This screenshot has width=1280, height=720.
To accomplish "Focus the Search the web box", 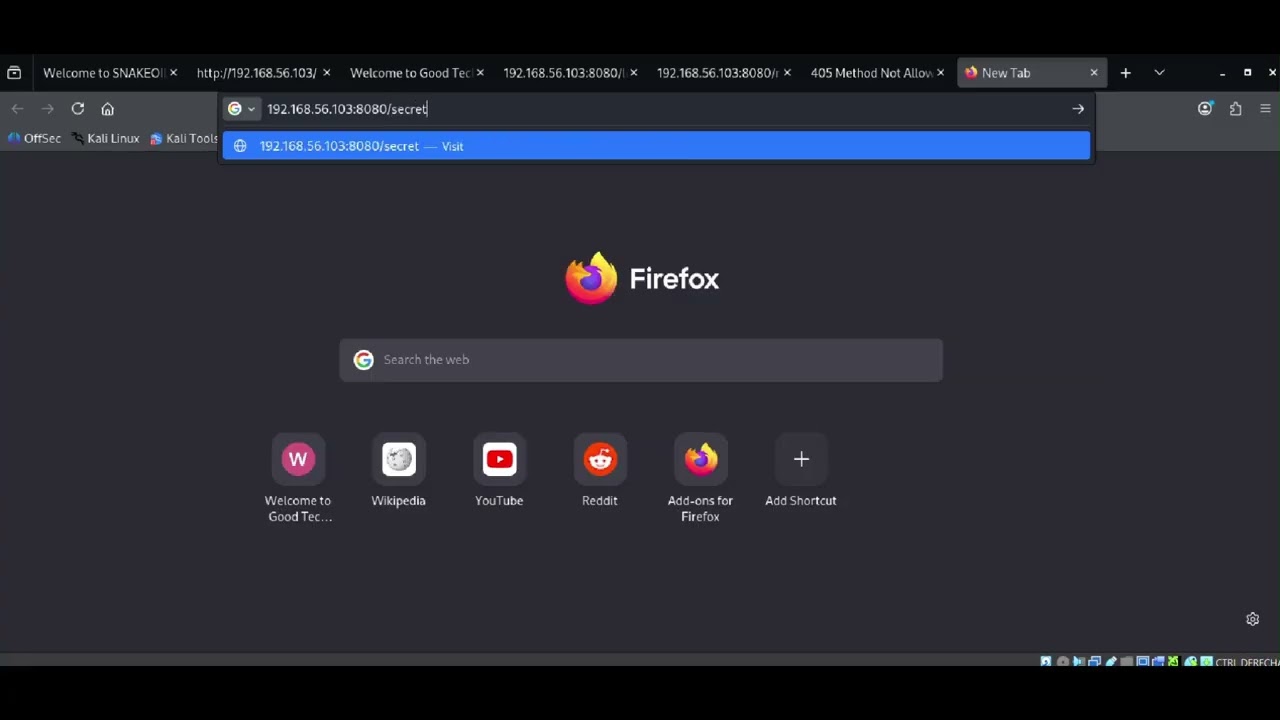I will point(641,360).
